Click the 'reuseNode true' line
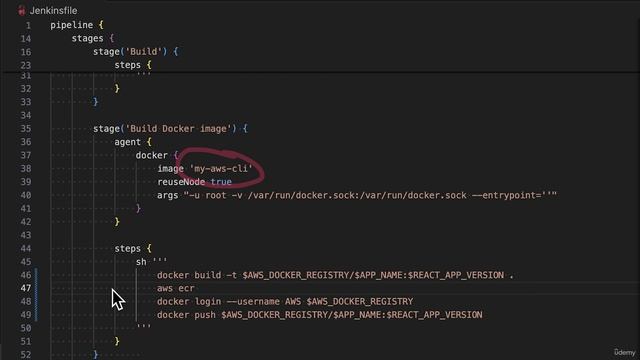This screenshot has width=640, height=360. click(194, 182)
